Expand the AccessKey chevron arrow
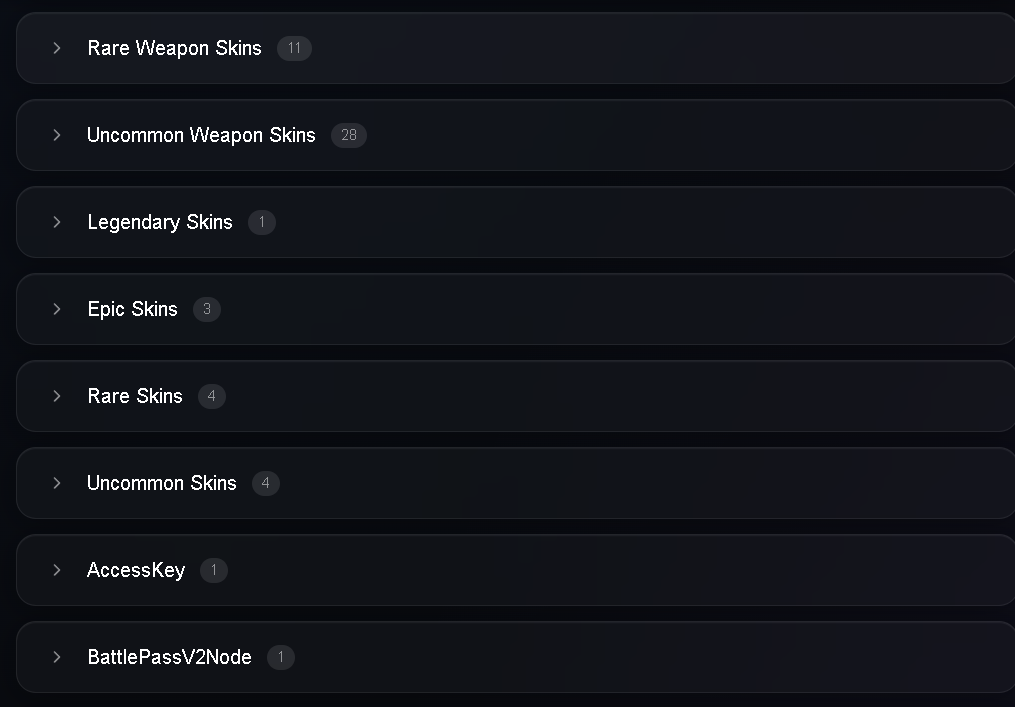Screen dimensions: 1015x707 coord(57,570)
